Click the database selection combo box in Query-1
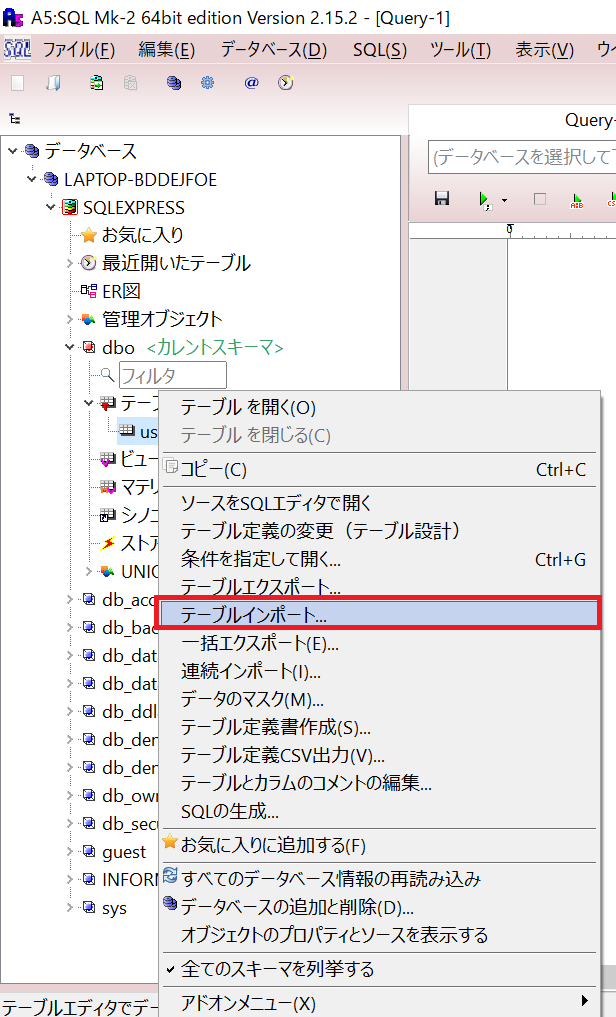Viewport: 616px width, 1017px height. tap(522, 157)
